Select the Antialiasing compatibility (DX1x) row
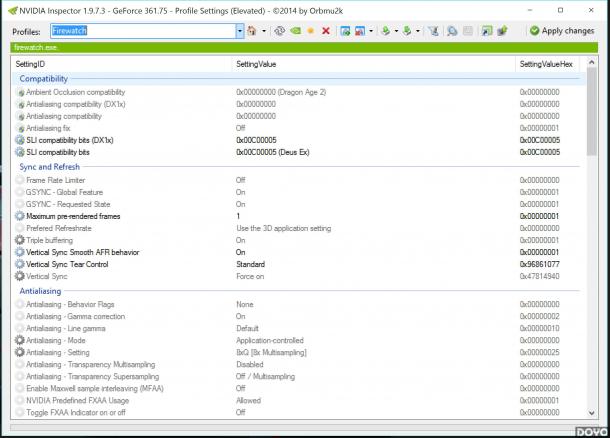610x438 pixels. coord(299,104)
